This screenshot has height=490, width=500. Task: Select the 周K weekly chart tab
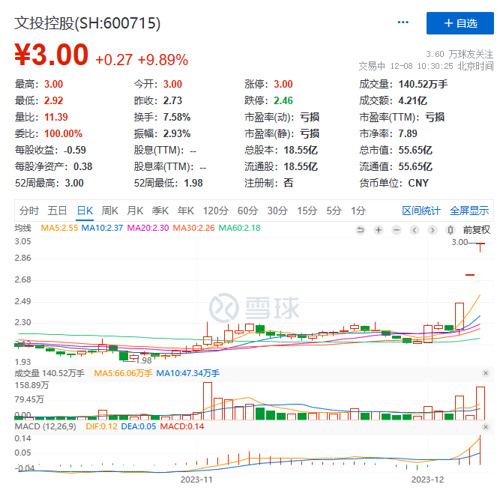[x=110, y=211]
